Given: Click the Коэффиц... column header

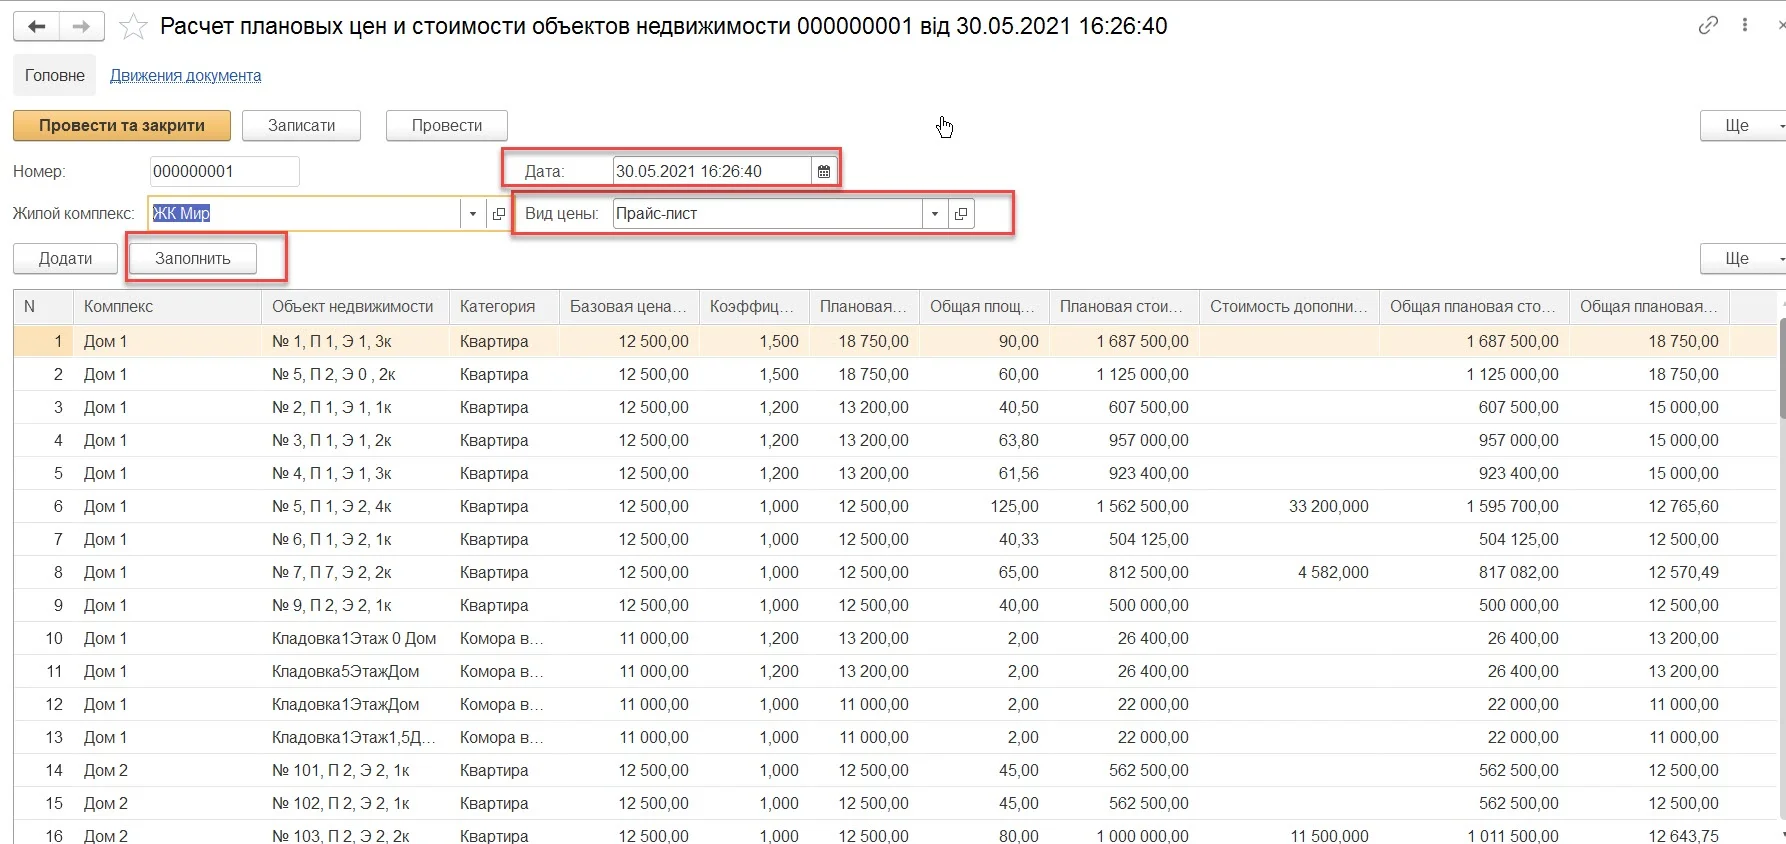Looking at the screenshot, I should [x=754, y=306].
